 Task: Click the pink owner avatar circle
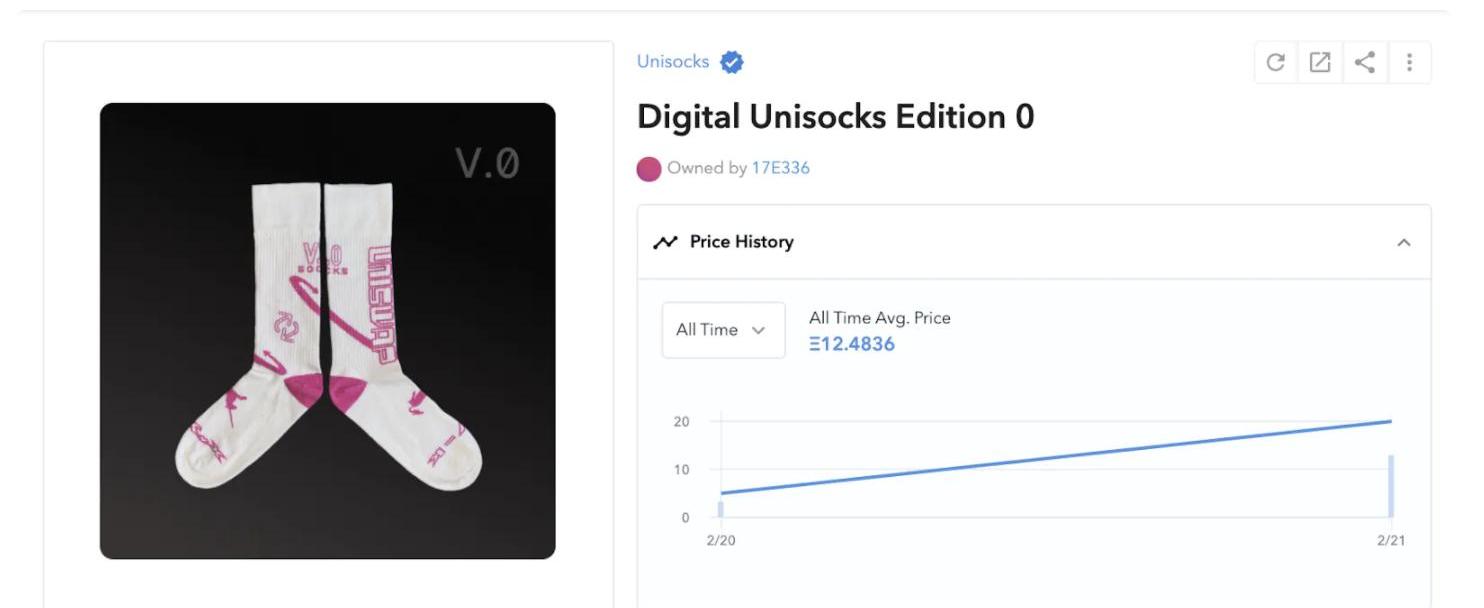pos(649,168)
